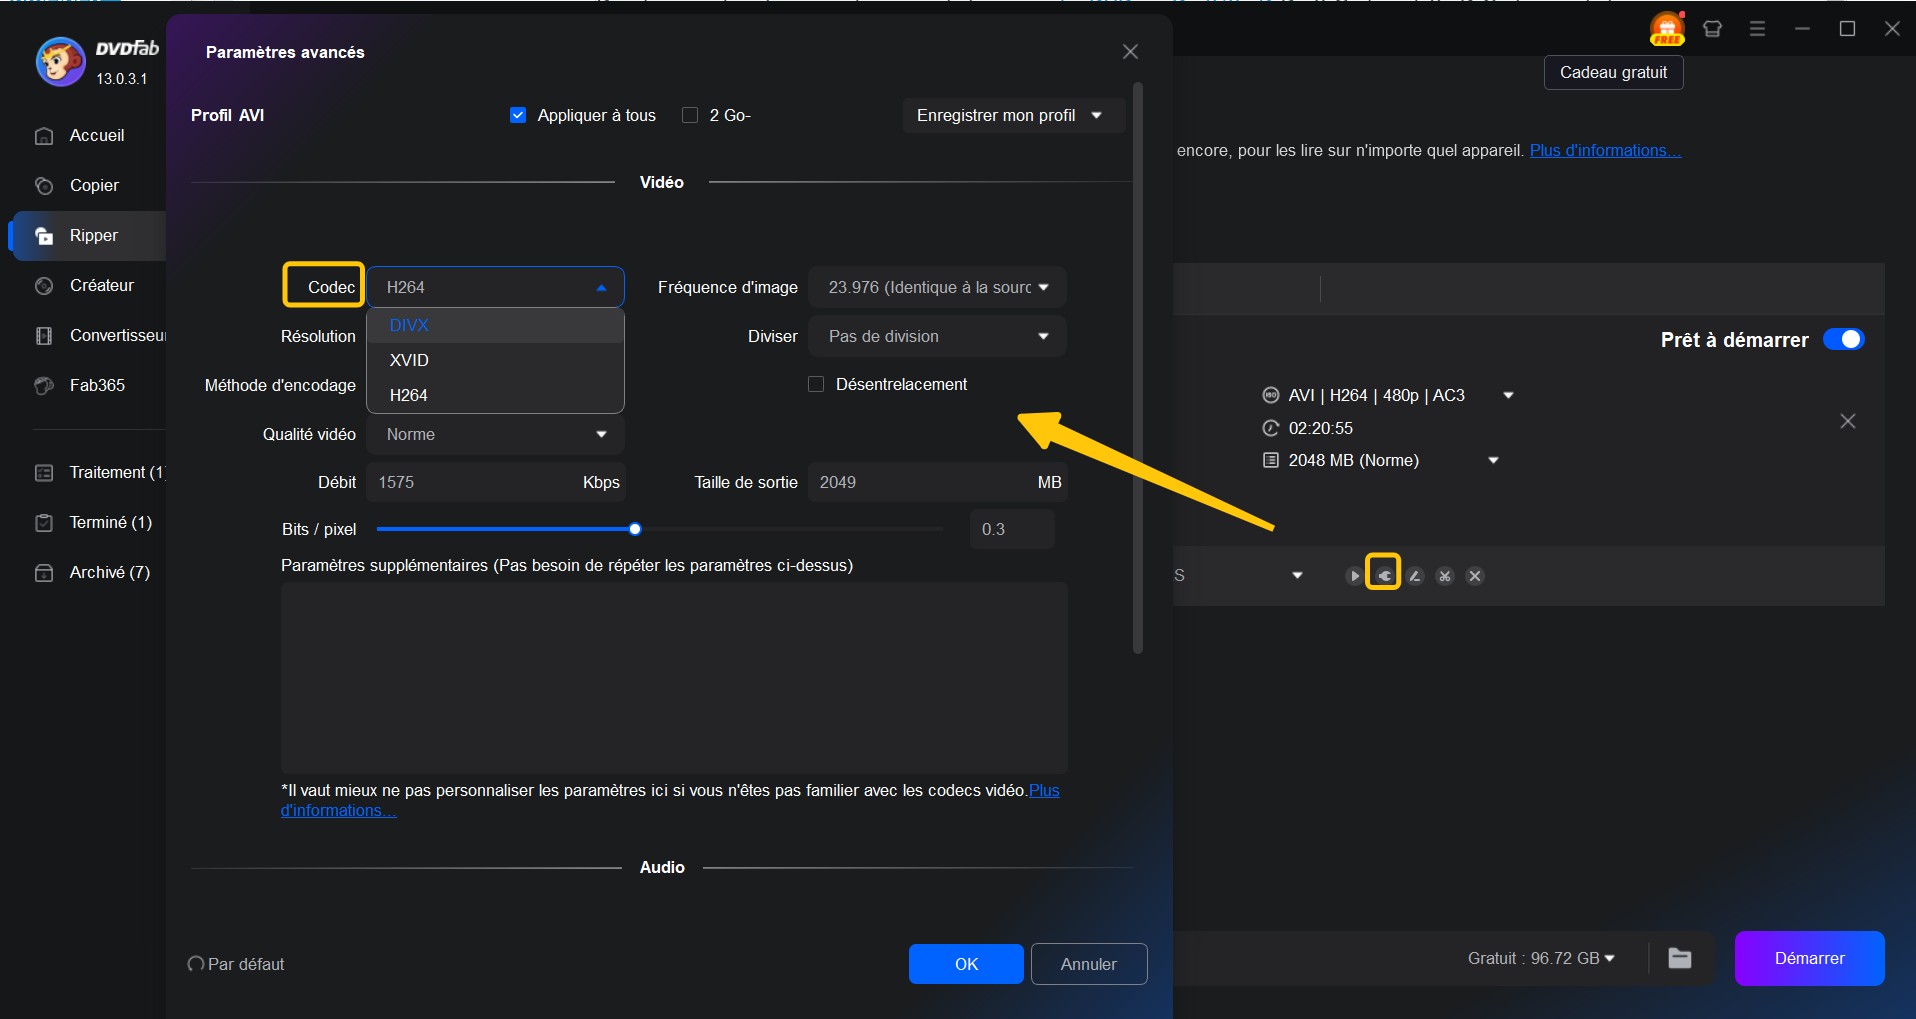Open Fab365 section
The height and width of the screenshot is (1019, 1916).
(x=97, y=385)
